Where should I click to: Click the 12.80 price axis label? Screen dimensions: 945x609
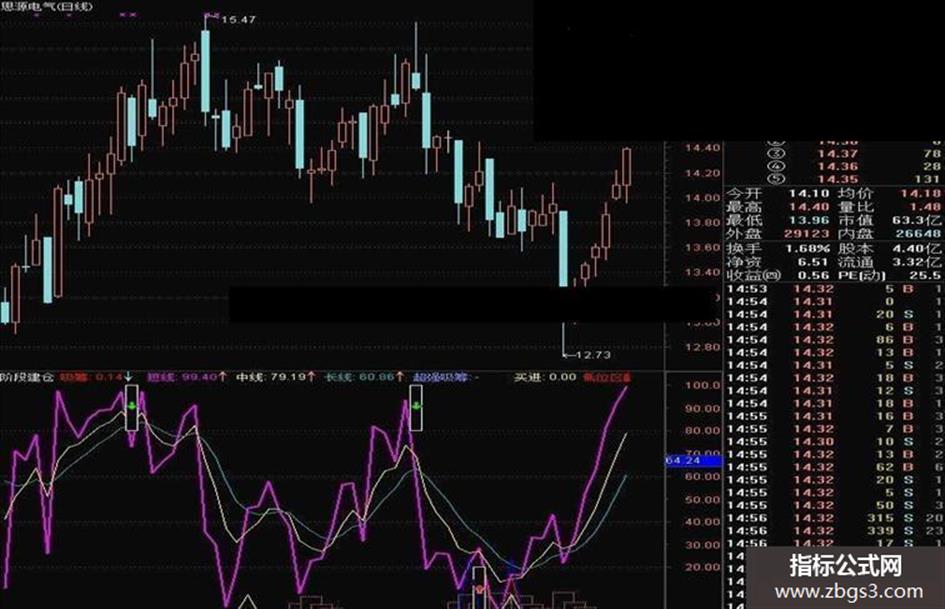[702, 347]
